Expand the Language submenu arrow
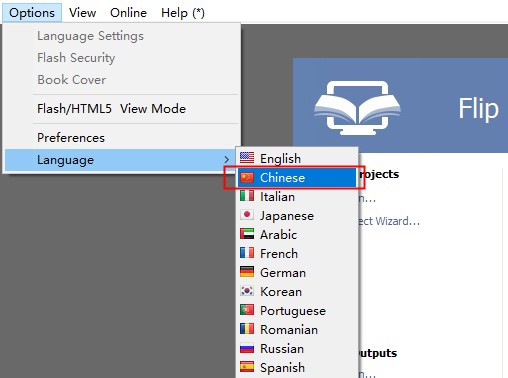This screenshot has height=378, width=508. click(x=226, y=160)
